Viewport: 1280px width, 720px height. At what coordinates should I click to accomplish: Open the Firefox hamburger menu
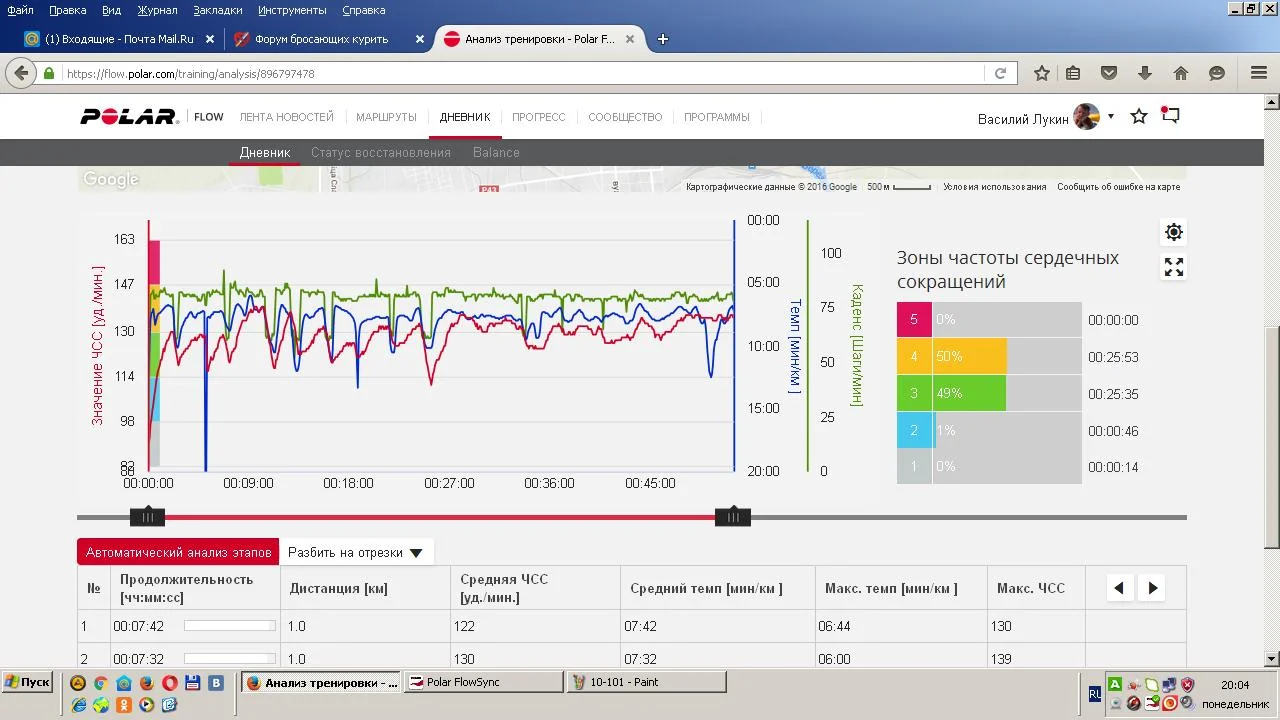pyautogui.click(x=1259, y=73)
